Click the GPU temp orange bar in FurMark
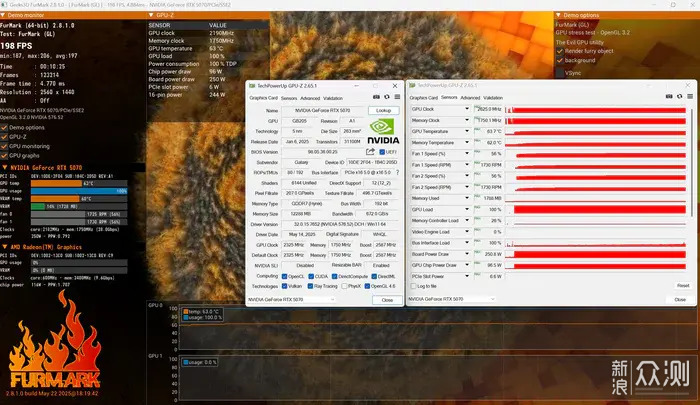 [56, 184]
